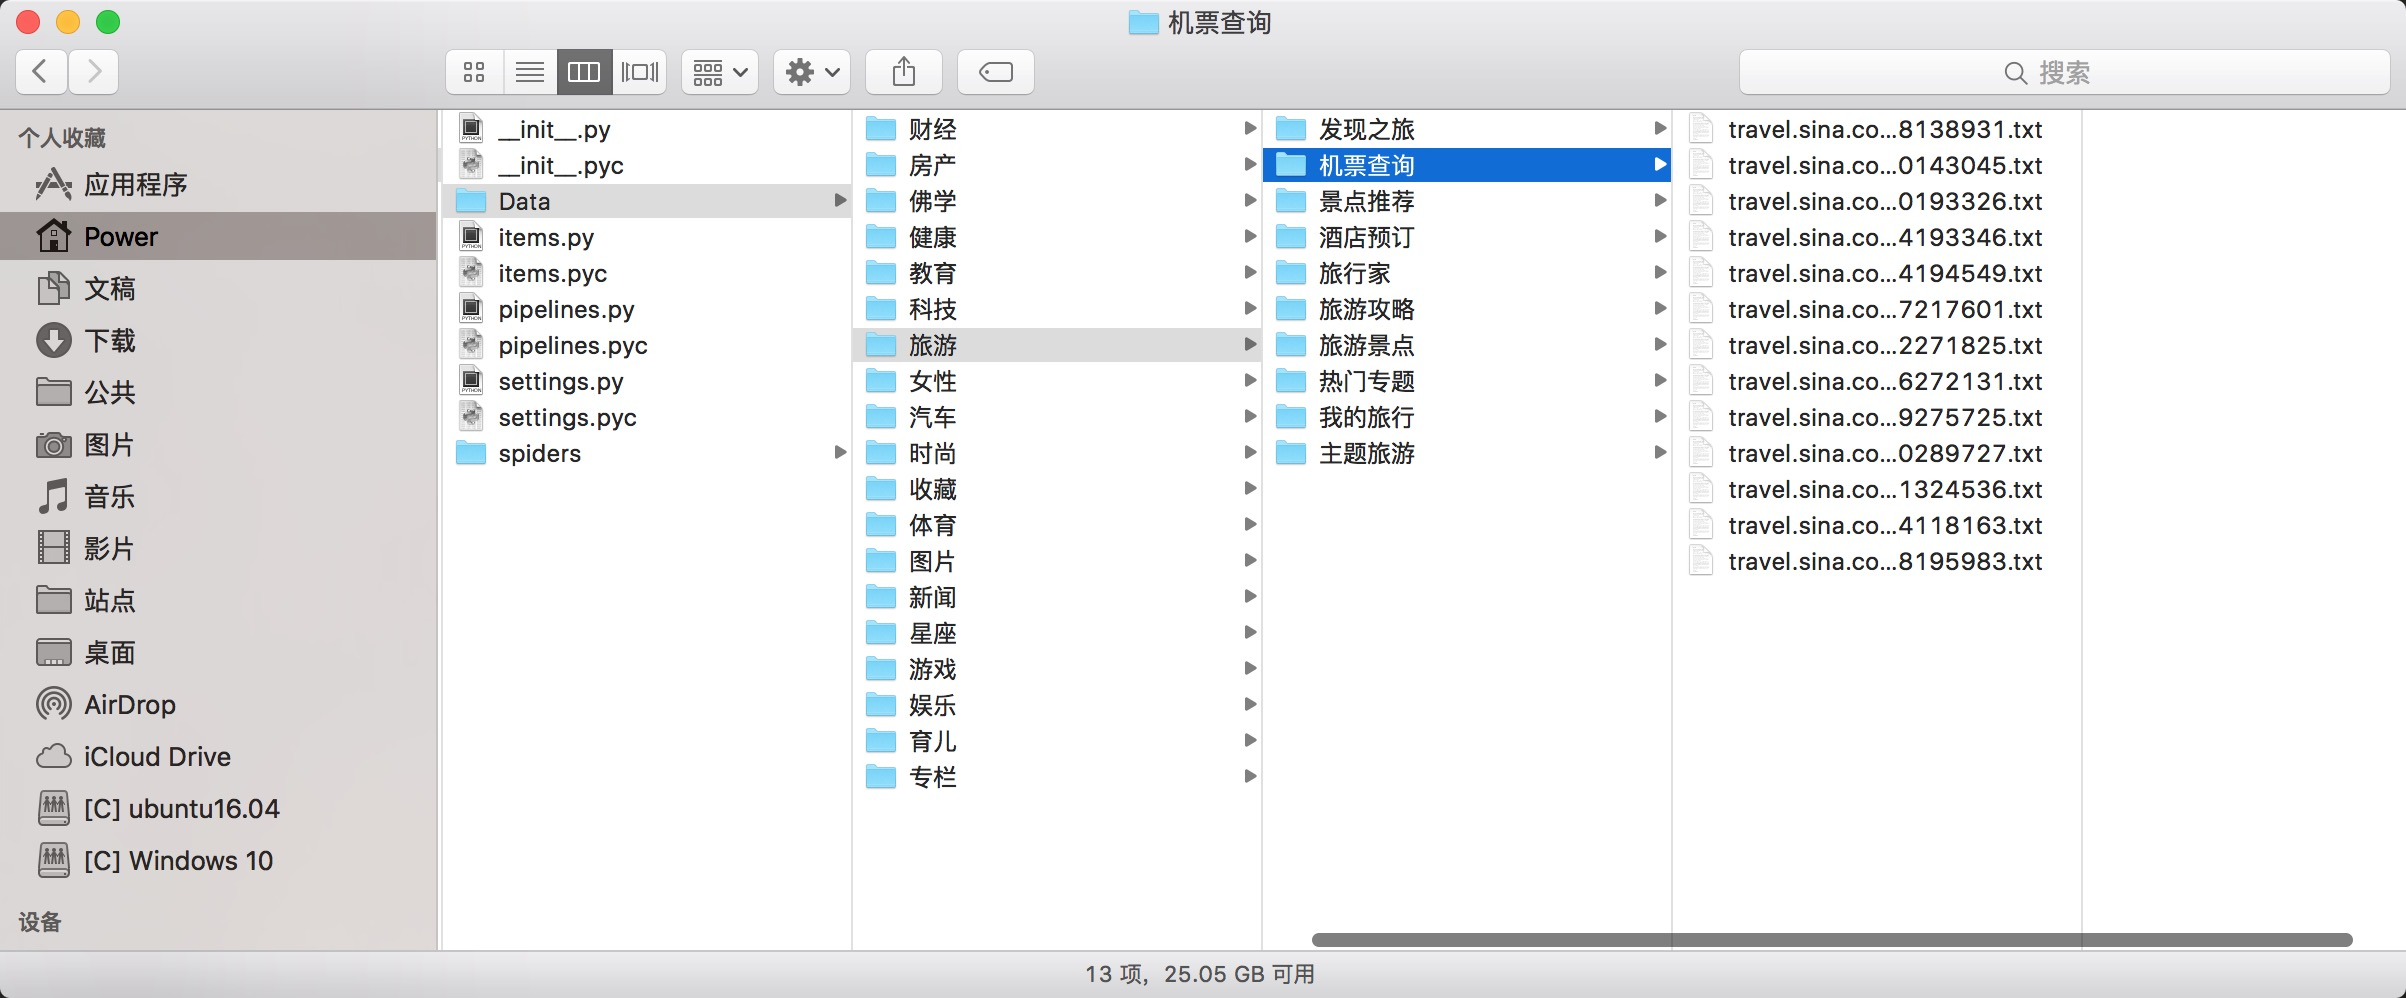Select the Power item in the sidebar
This screenshot has width=2406, height=998.
tap(119, 236)
